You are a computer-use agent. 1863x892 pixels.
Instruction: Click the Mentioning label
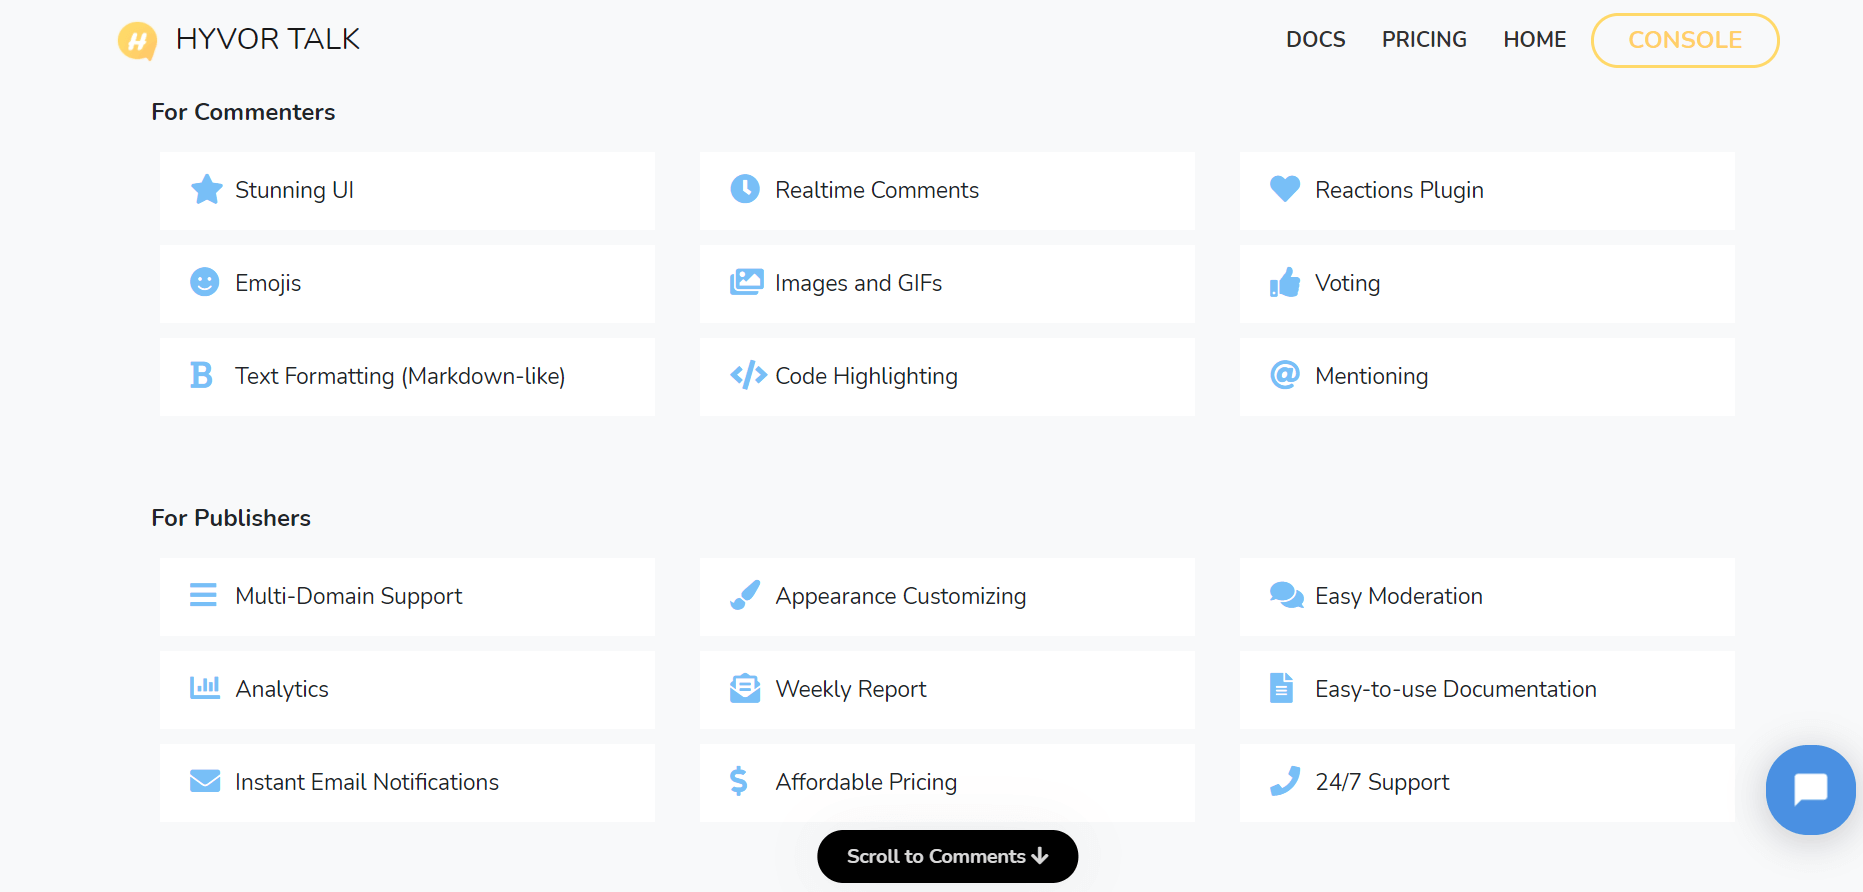[x=1371, y=376]
